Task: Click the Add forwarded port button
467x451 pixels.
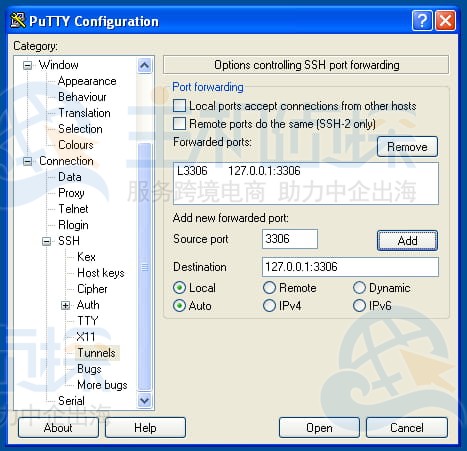Action: click(407, 240)
